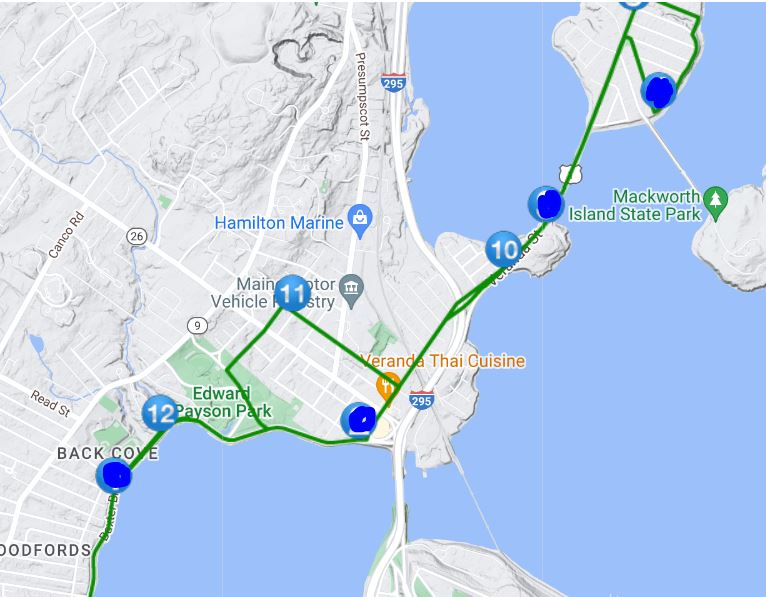766x597 pixels.
Task: Click the Mackworth Island State Park tree pin
Action: (x=716, y=204)
